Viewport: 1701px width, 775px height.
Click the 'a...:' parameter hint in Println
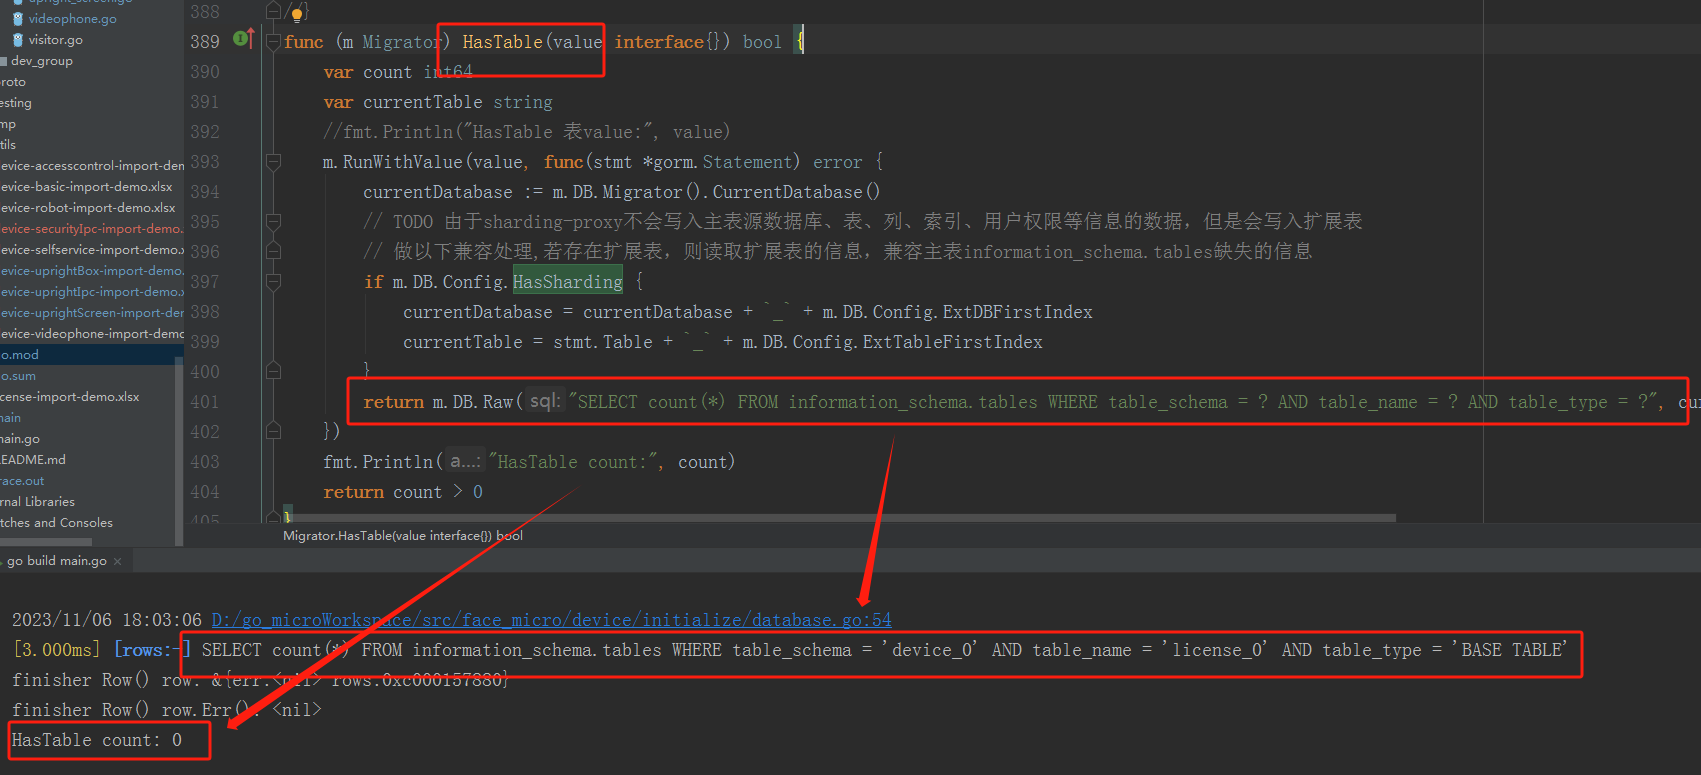click(x=465, y=461)
